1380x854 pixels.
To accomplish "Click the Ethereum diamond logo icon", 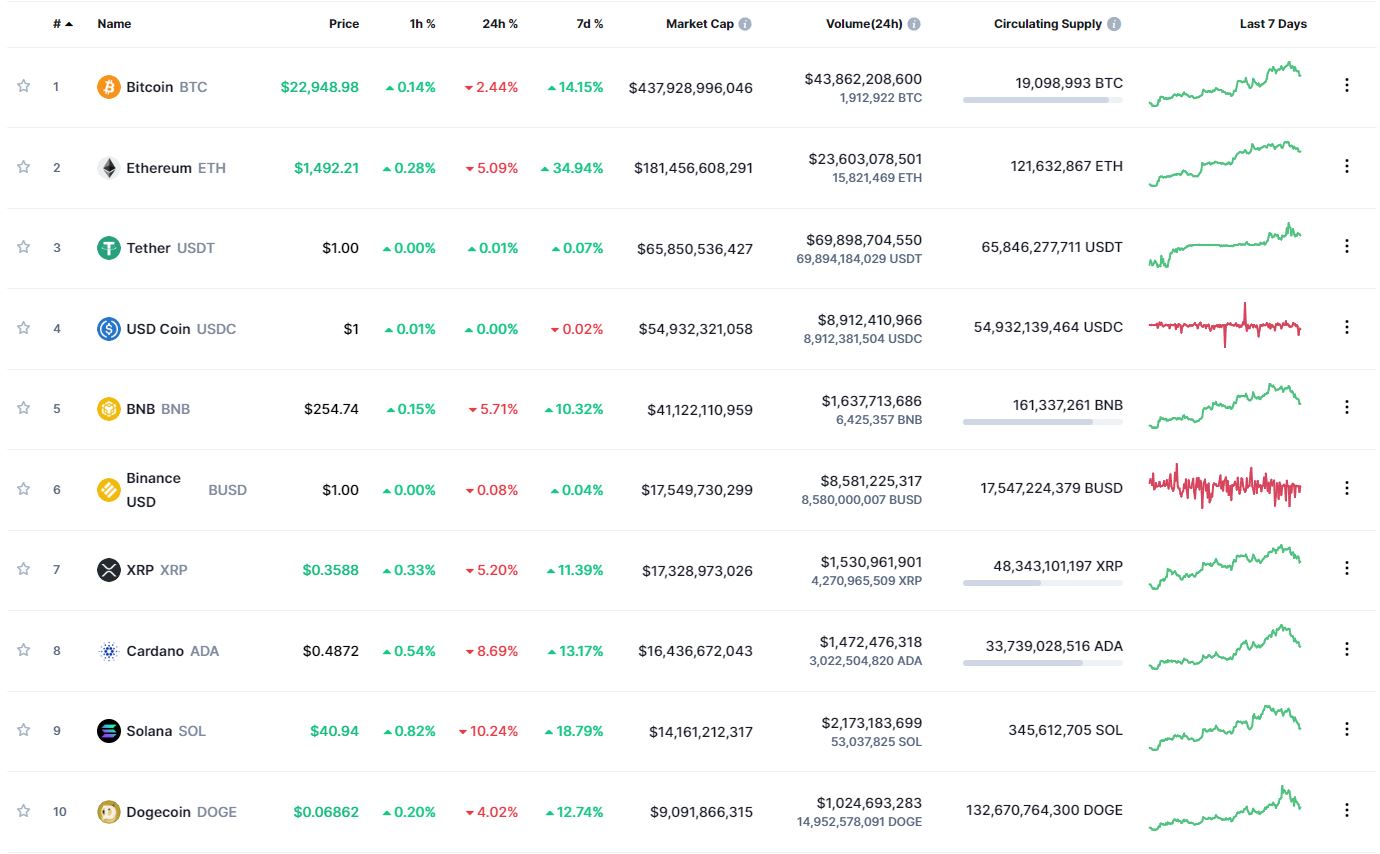I will [108, 168].
